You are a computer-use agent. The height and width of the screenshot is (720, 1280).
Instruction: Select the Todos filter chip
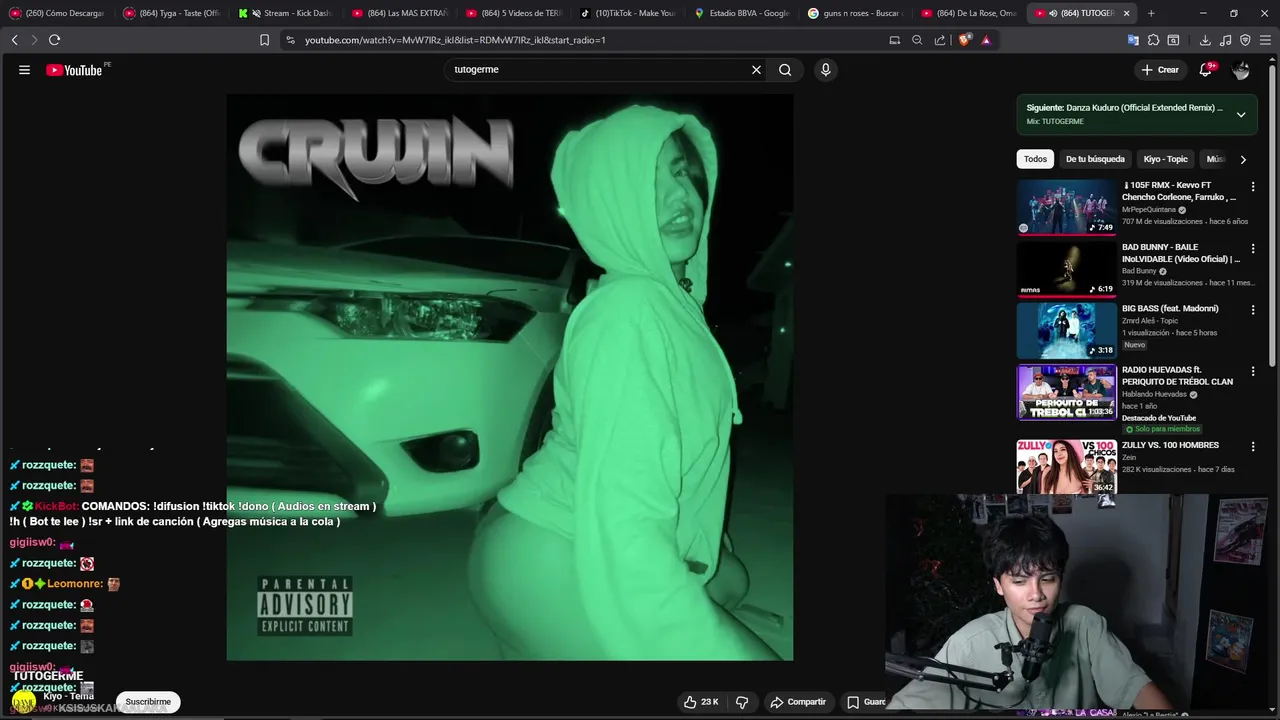[1035, 159]
